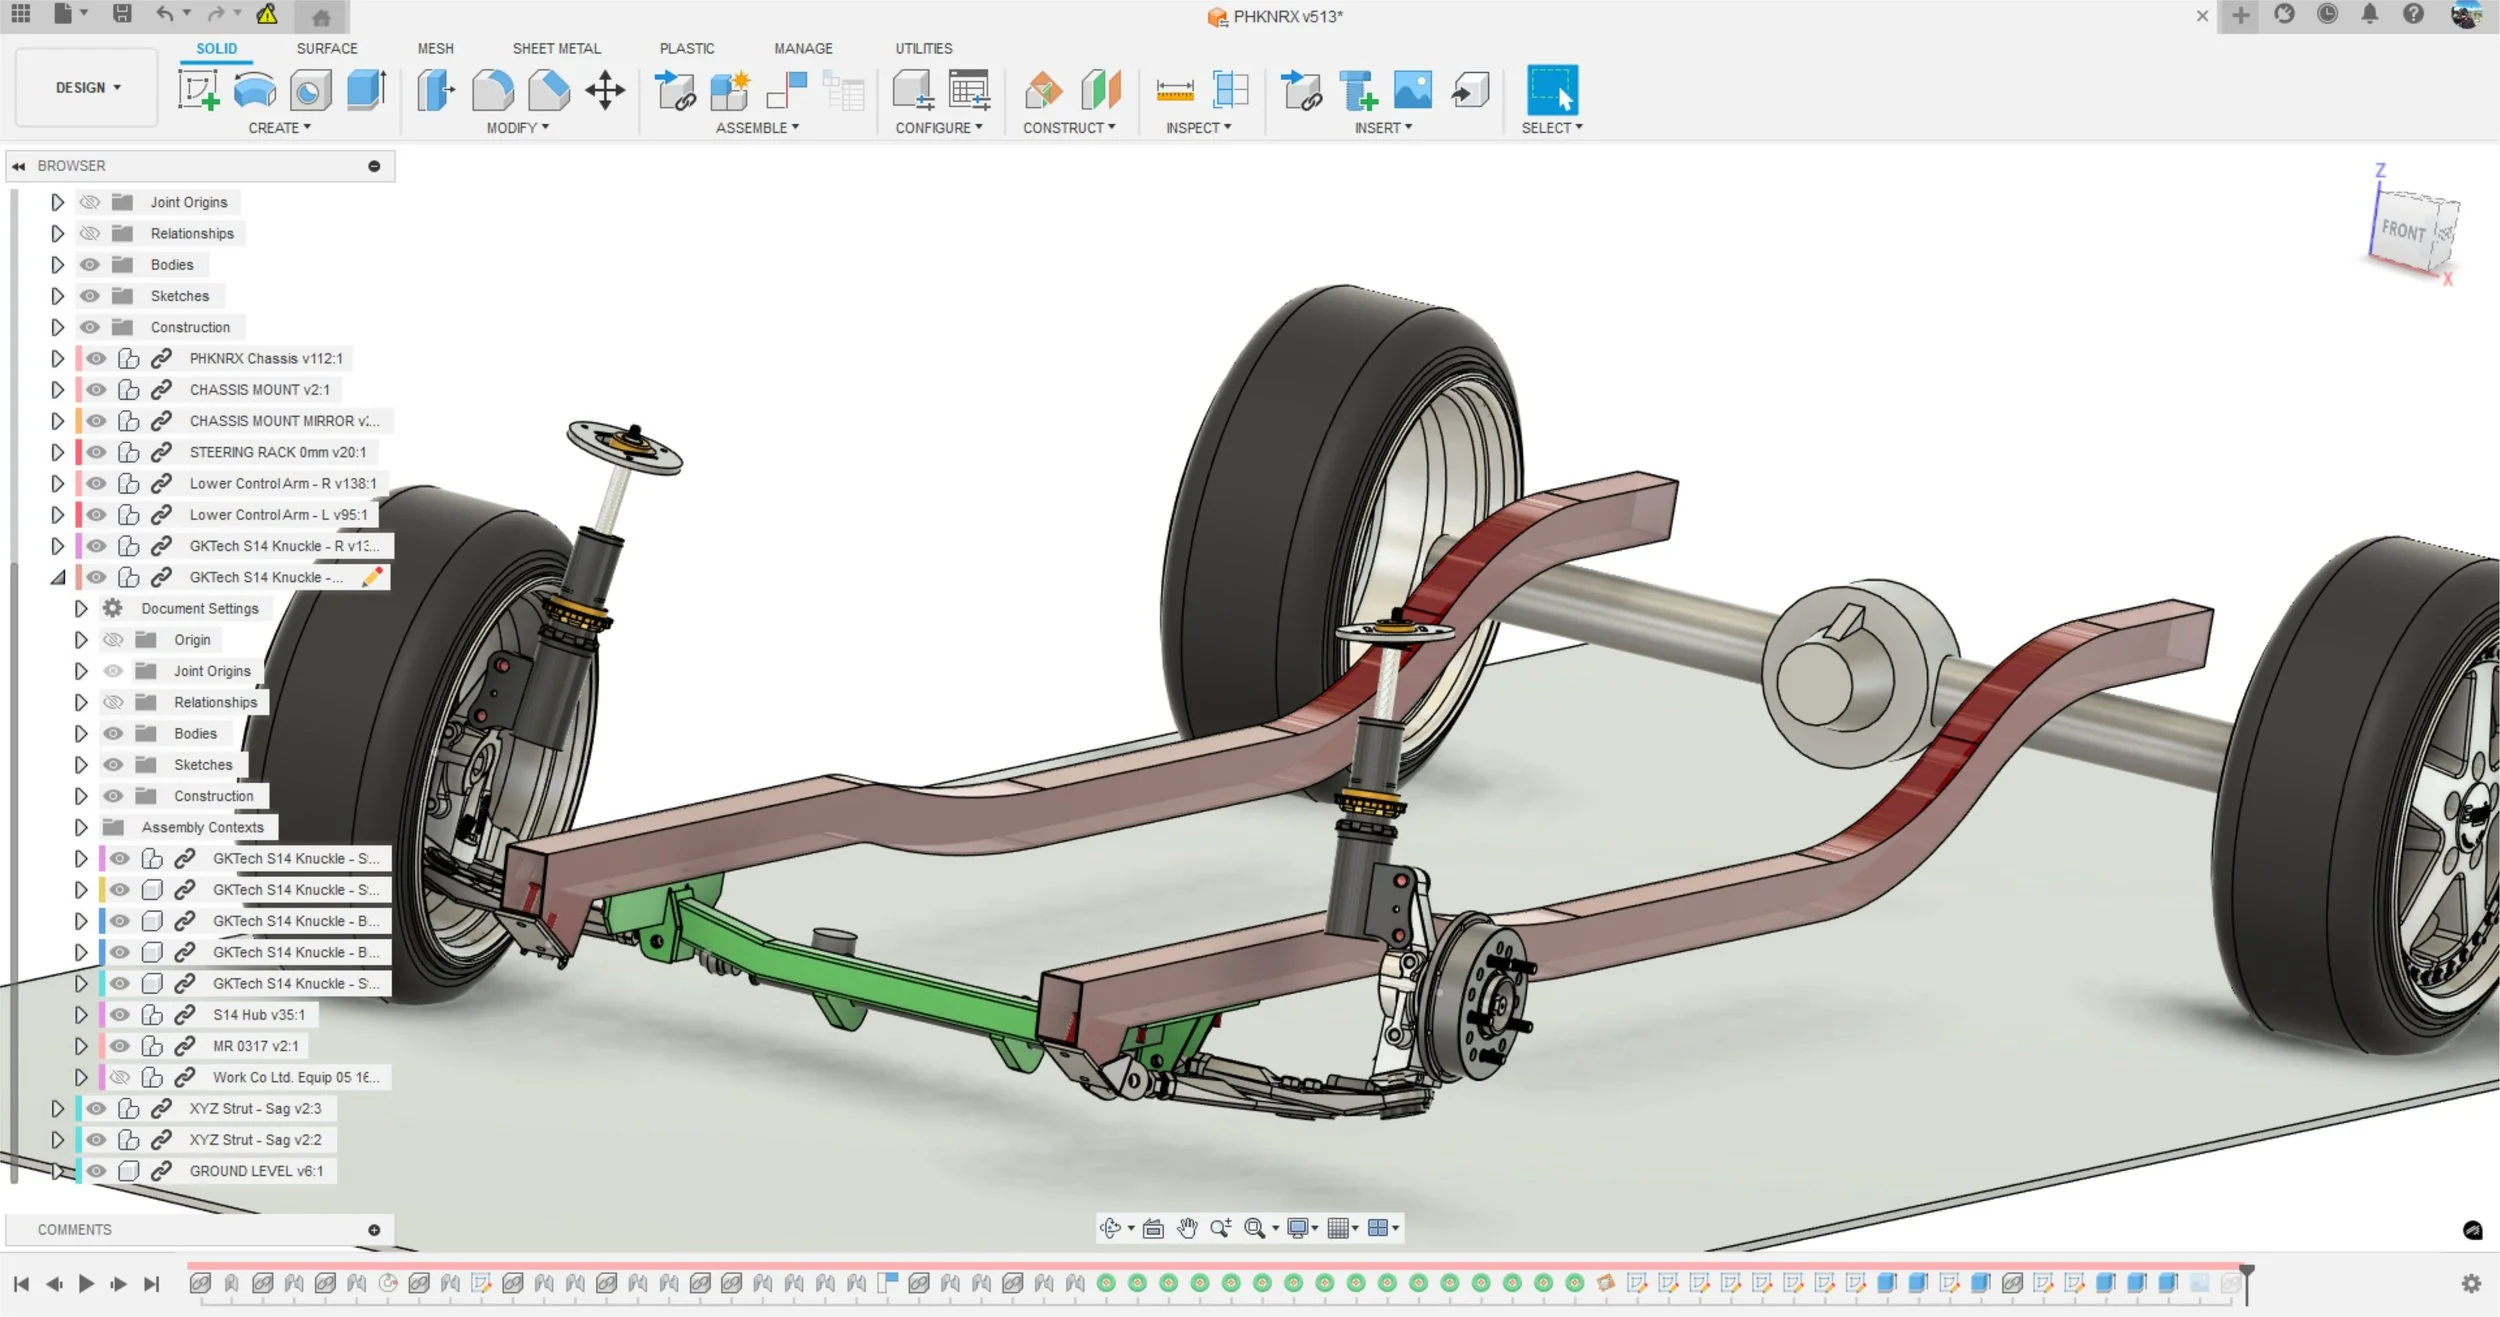
Task: Click the Pan hand navigation icon
Action: (1187, 1228)
